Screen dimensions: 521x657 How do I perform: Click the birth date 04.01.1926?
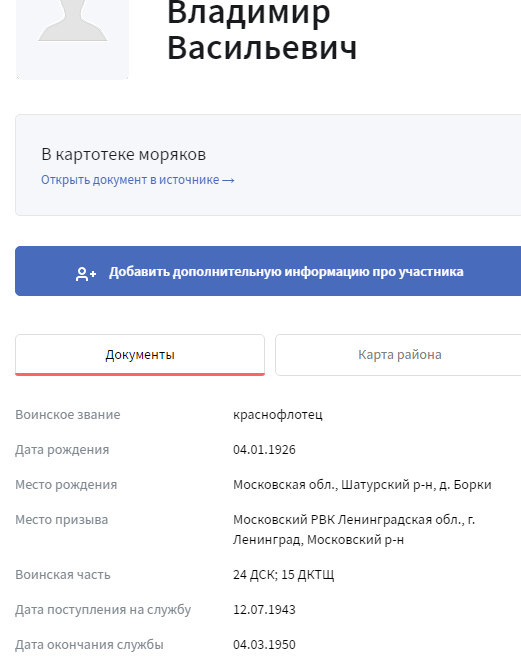point(264,450)
